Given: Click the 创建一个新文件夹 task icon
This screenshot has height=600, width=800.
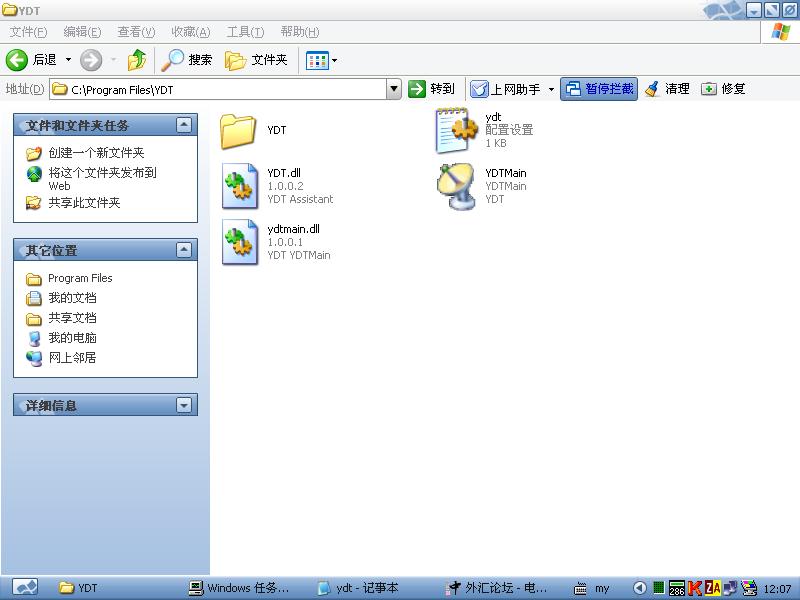Looking at the screenshot, I should [x=34, y=153].
